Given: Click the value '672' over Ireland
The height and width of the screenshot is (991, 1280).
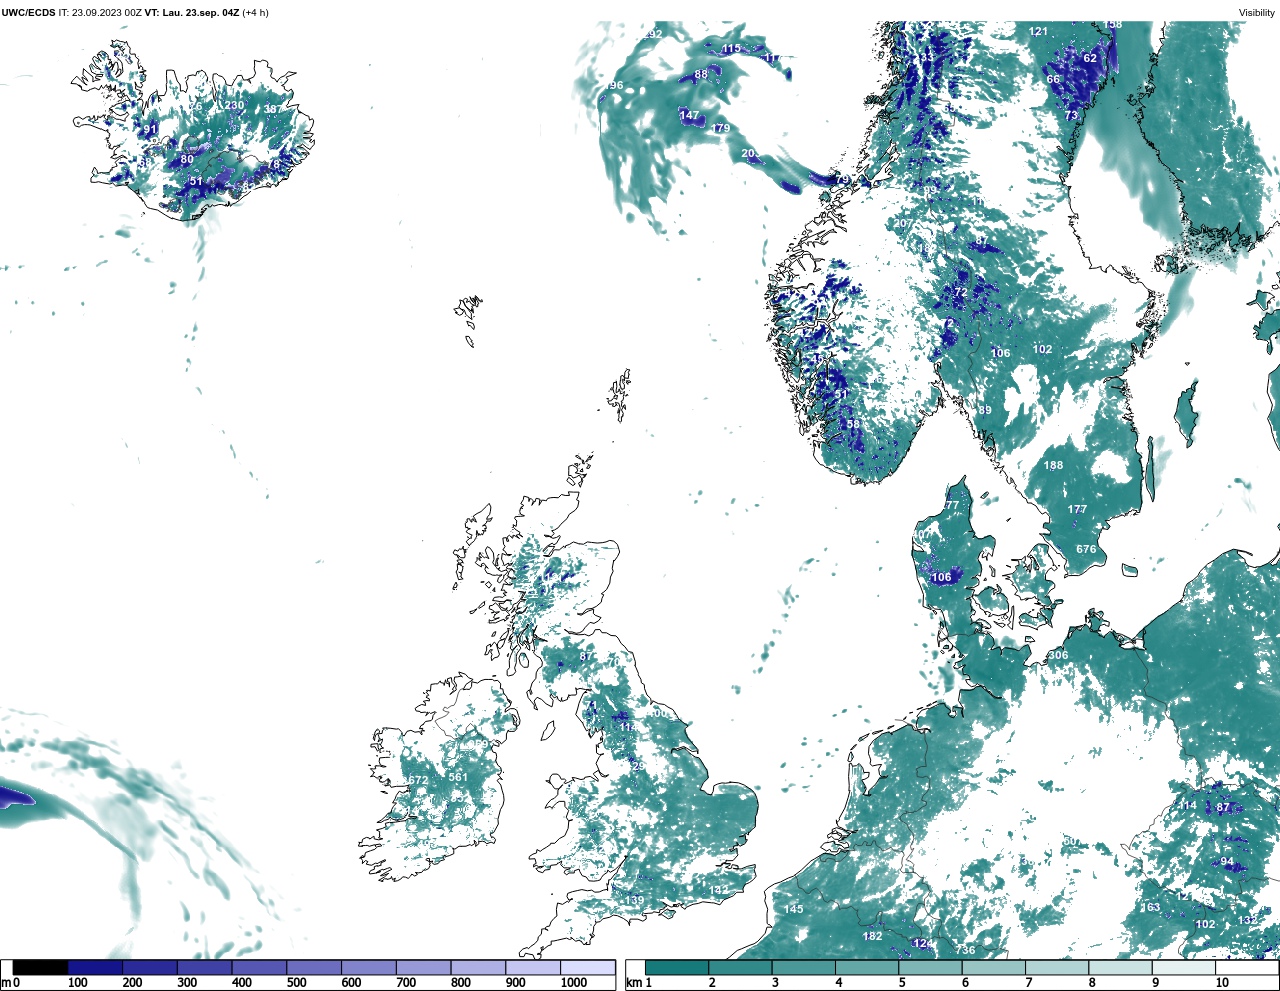Looking at the screenshot, I should point(418,781).
